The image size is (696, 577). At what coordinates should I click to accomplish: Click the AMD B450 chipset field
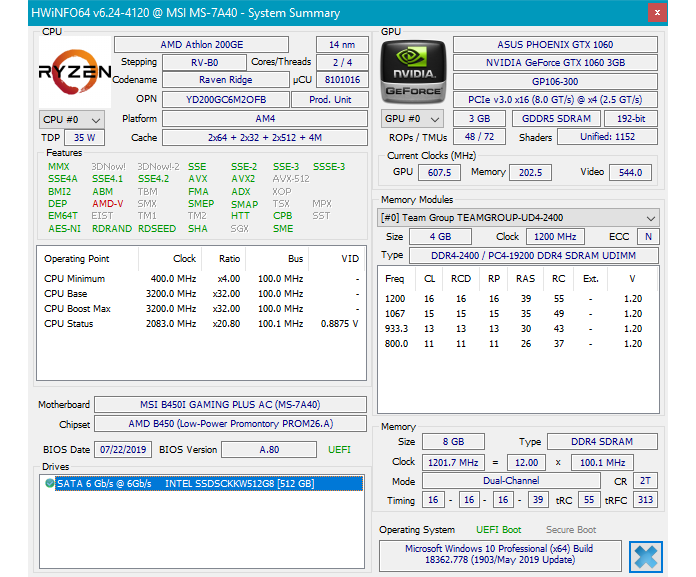pyautogui.click(x=230, y=424)
